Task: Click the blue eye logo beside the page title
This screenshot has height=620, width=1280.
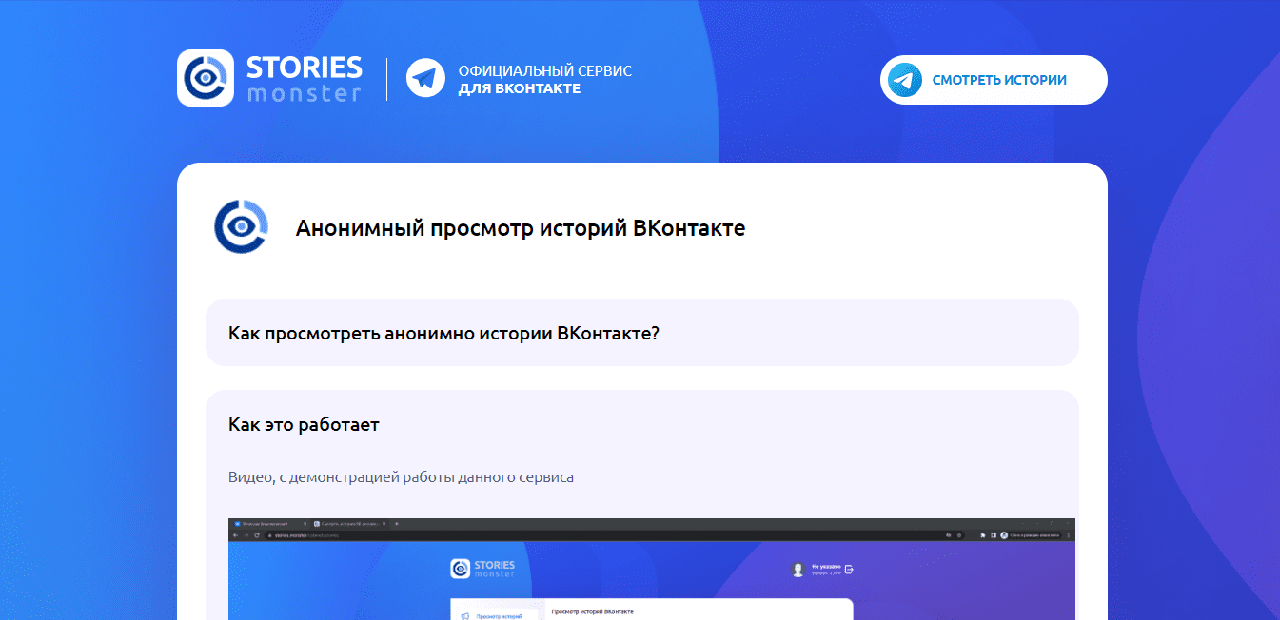Action: (241, 227)
